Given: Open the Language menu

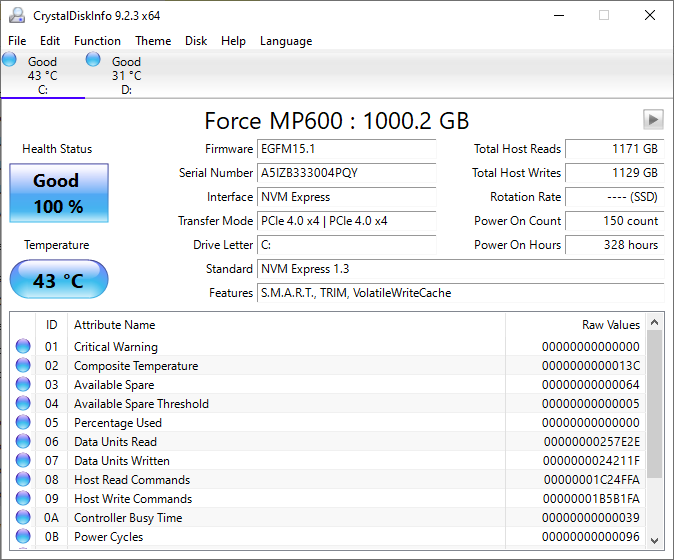Looking at the screenshot, I should (x=286, y=41).
